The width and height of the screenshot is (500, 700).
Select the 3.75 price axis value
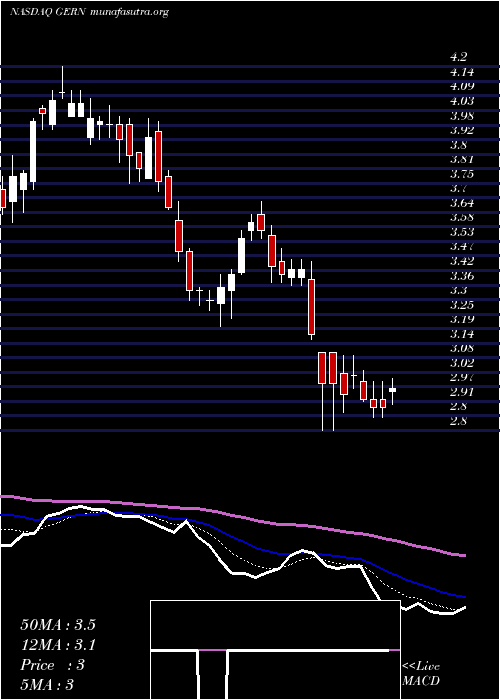pos(462,174)
